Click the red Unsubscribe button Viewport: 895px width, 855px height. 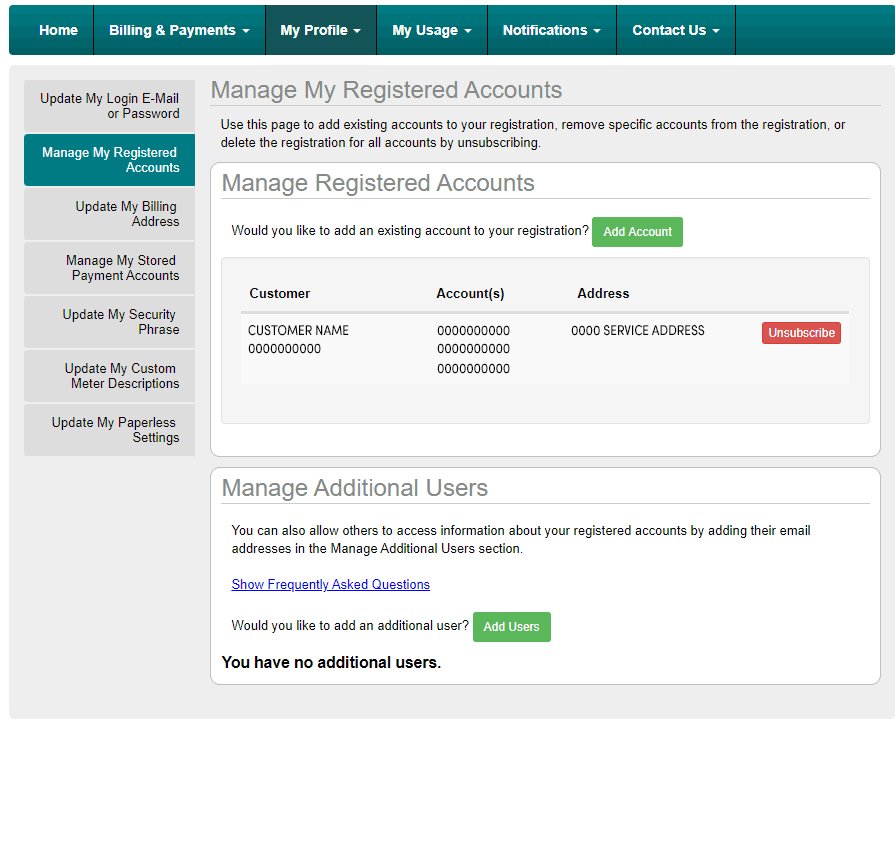(x=801, y=333)
